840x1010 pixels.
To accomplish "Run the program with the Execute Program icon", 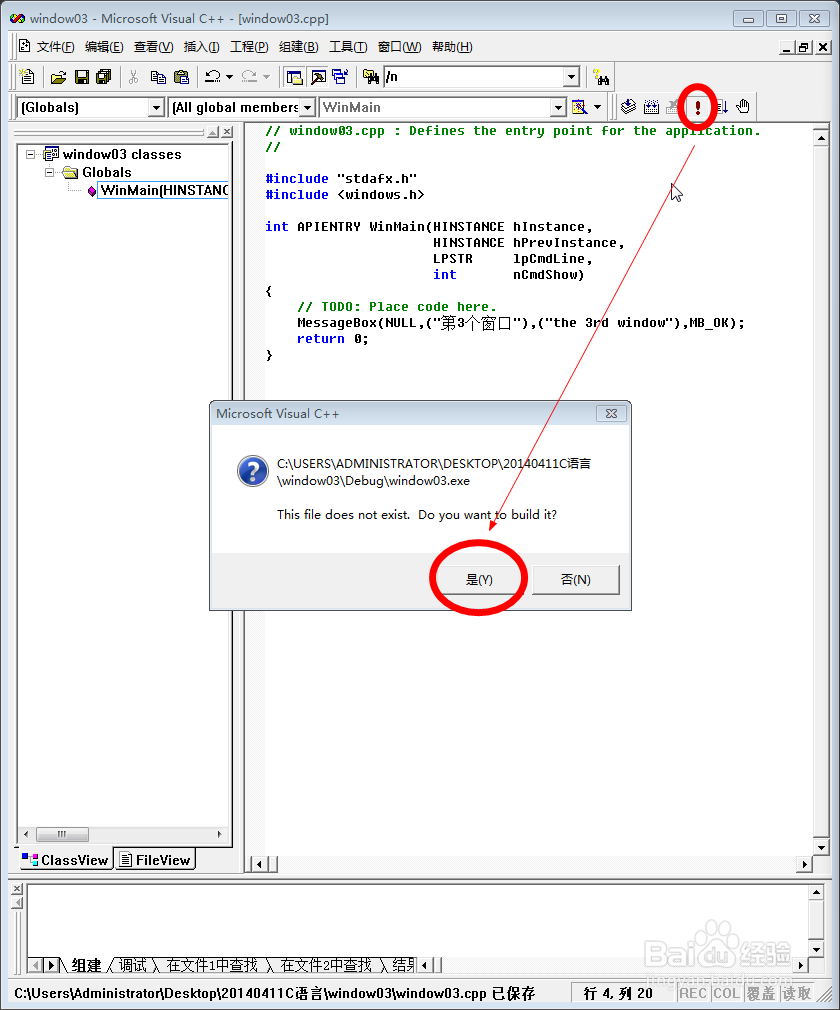I will pyautogui.click(x=697, y=107).
